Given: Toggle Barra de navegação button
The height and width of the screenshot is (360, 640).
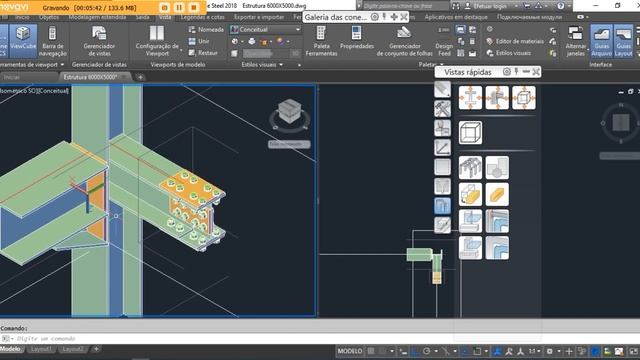Looking at the screenshot, I should click(x=53, y=41).
